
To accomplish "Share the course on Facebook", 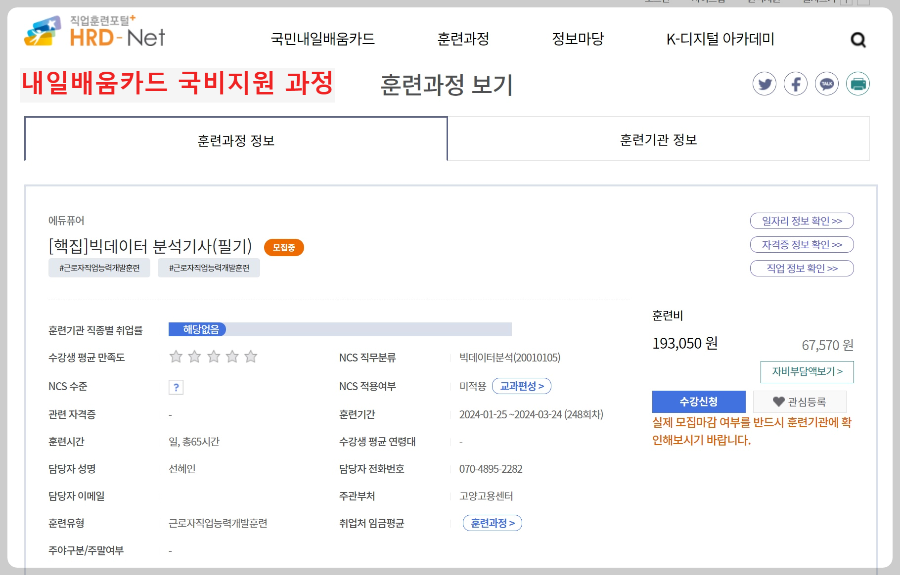I will (796, 84).
